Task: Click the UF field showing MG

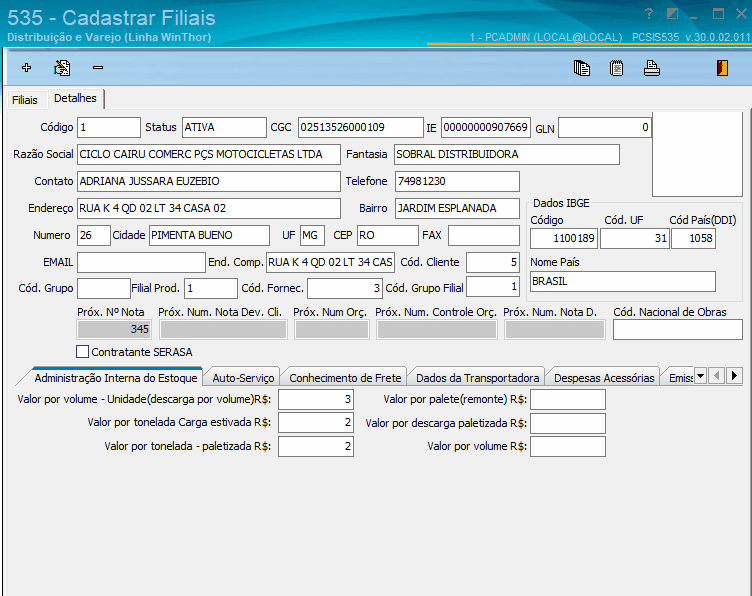Action: point(312,235)
